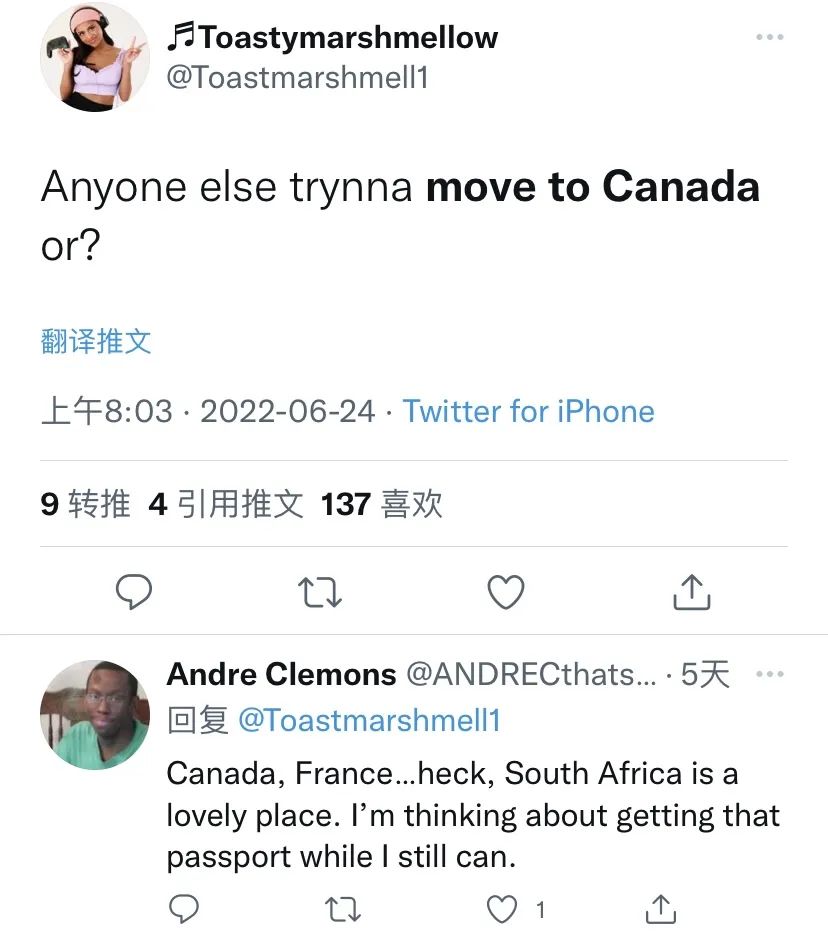The height and width of the screenshot is (933, 828).
Task: Tap the like heart on the main tweet
Action: click(x=505, y=591)
